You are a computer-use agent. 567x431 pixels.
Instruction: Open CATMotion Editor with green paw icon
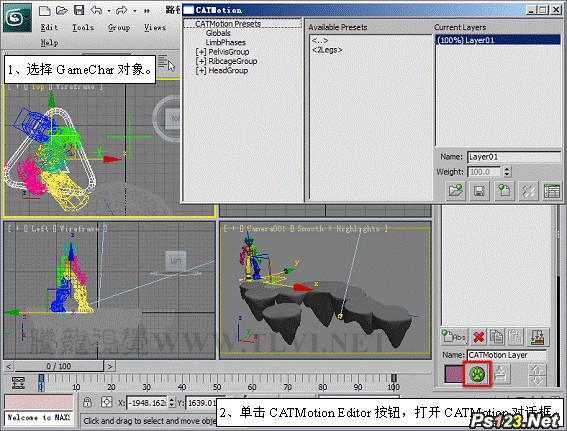(477, 374)
